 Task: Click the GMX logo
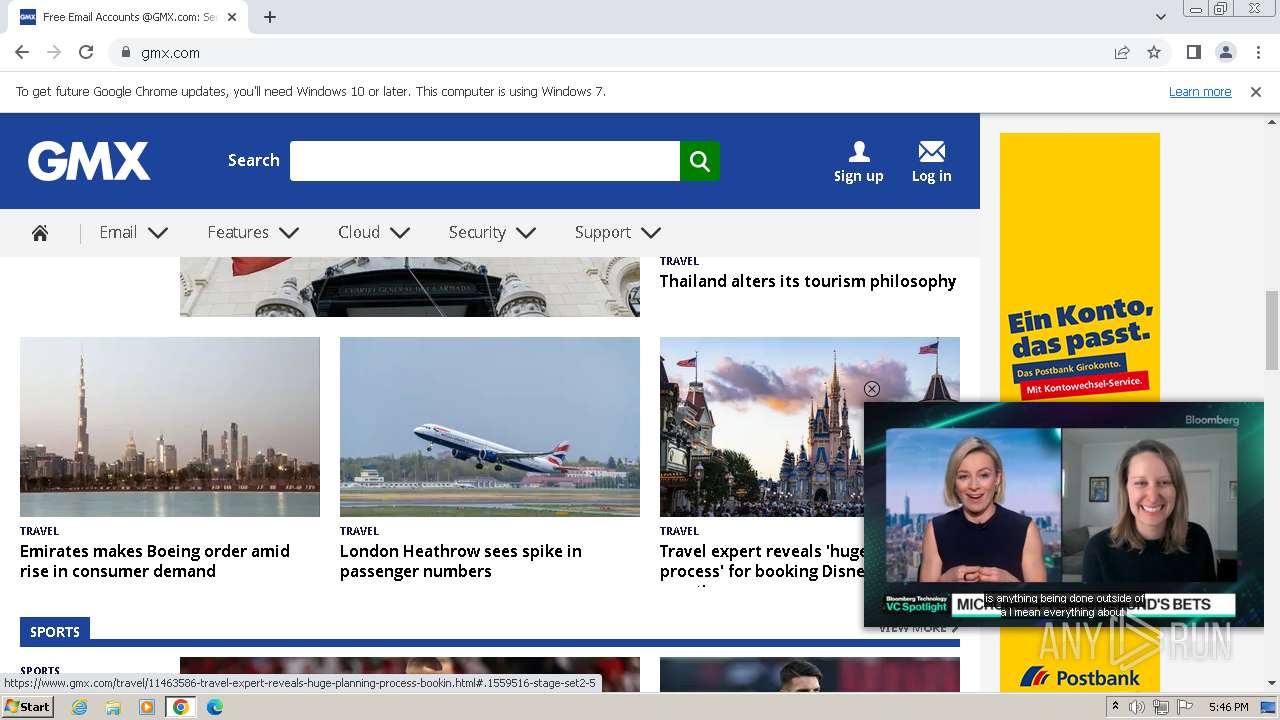click(x=89, y=161)
